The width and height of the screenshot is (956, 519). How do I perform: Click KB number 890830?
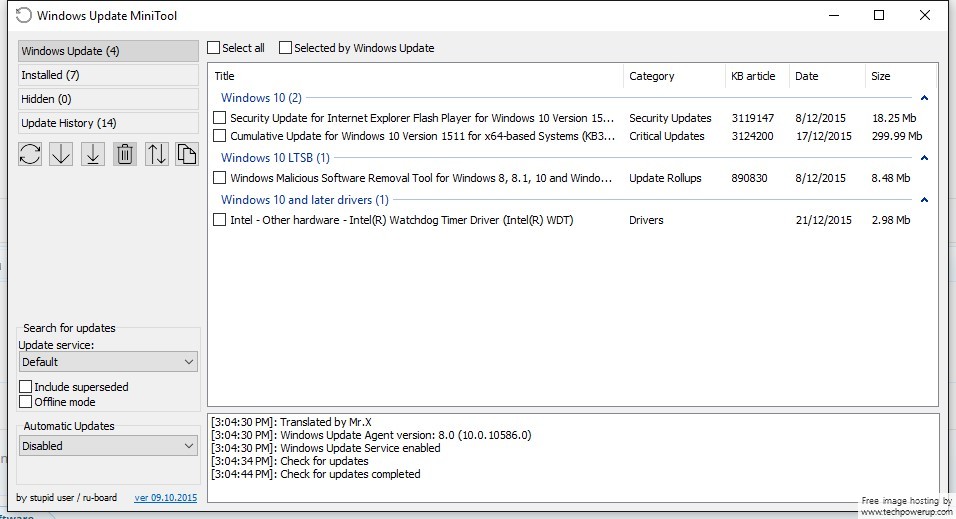pos(749,178)
